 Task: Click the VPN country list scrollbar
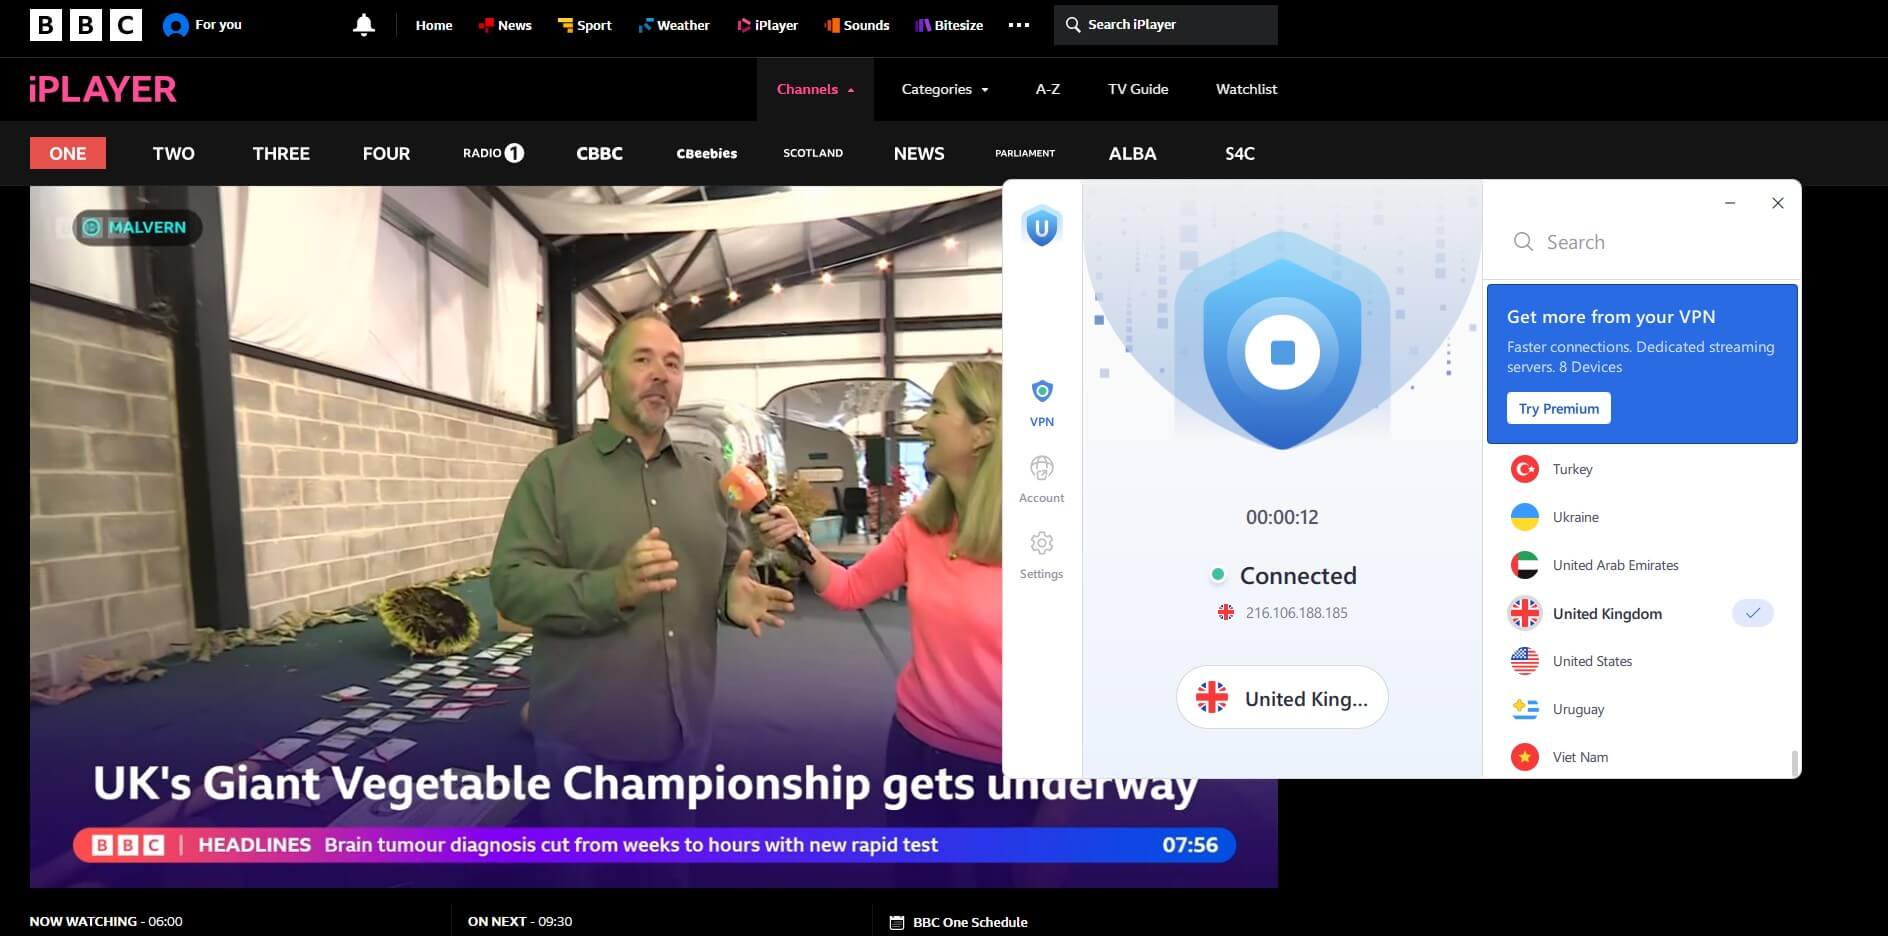click(1794, 762)
